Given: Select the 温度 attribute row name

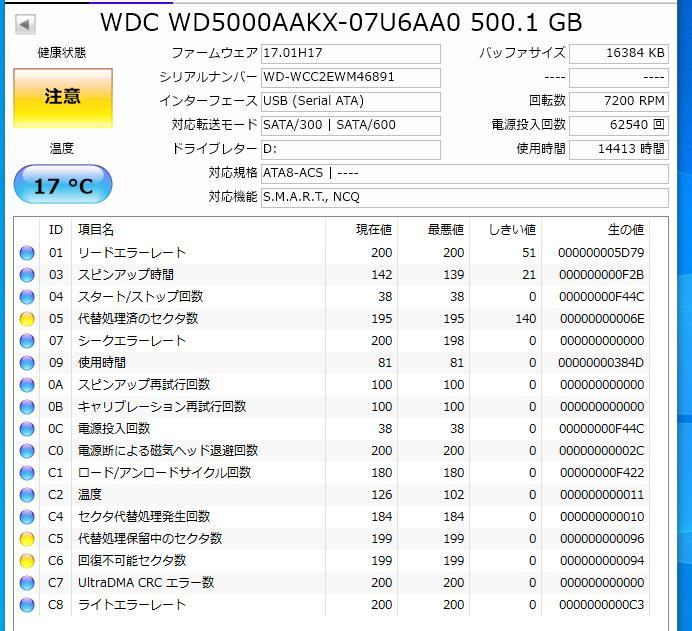Looking at the screenshot, I should click(x=90, y=495).
